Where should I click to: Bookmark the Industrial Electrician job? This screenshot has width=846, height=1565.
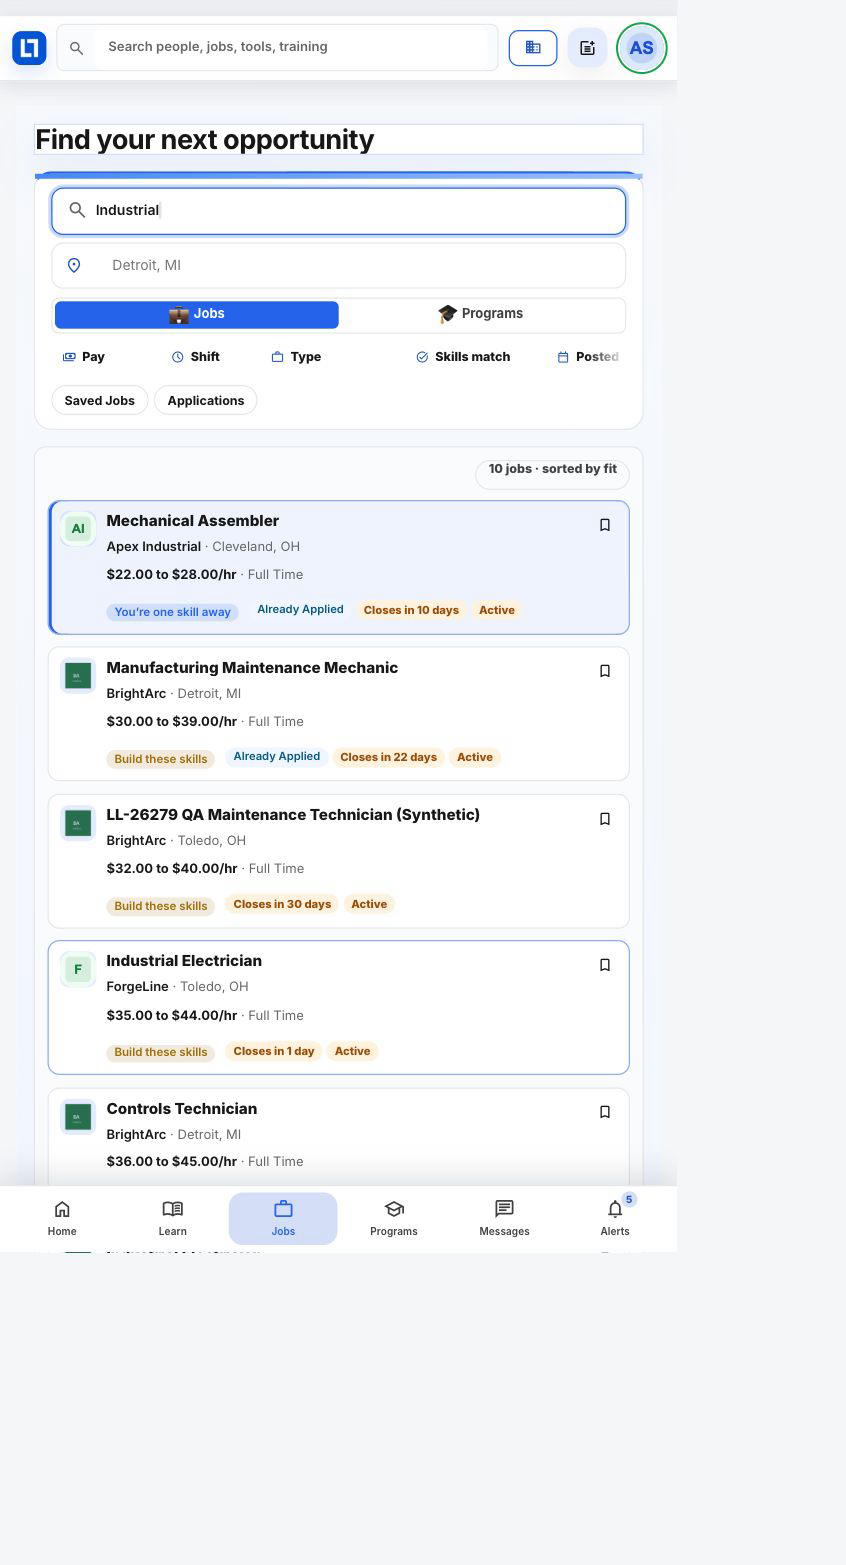point(605,965)
